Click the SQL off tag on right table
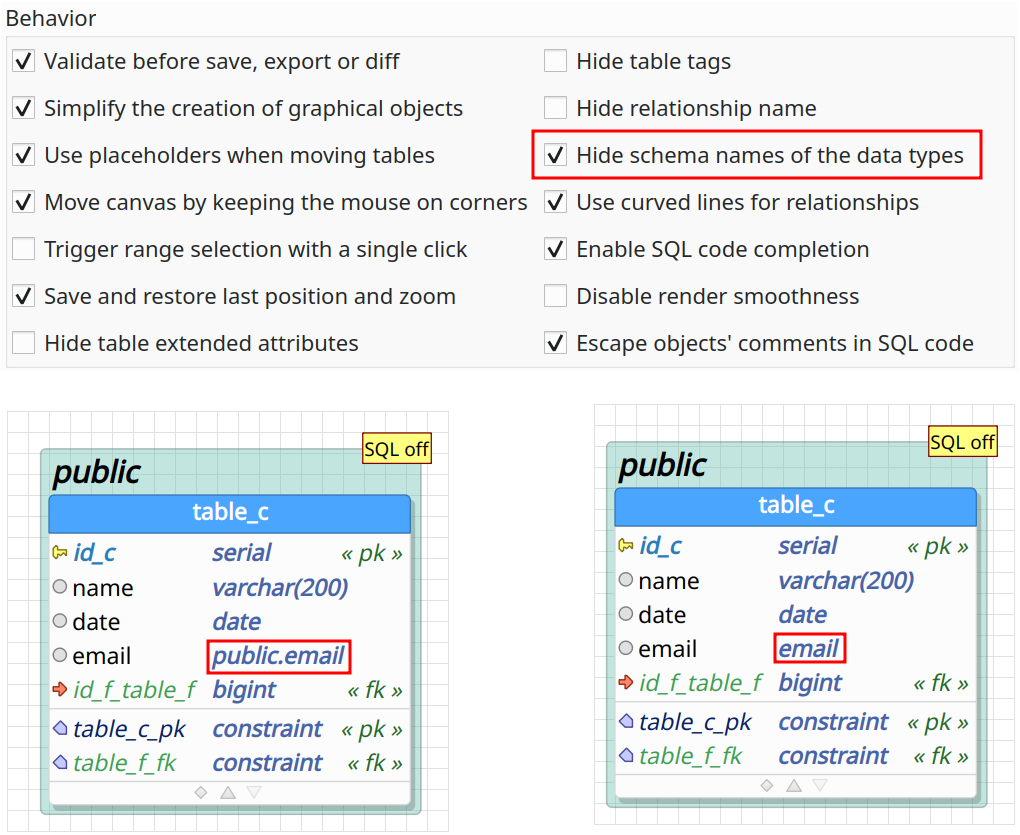The width and height of the screenshot is (1020, 835). click(962, 442)
